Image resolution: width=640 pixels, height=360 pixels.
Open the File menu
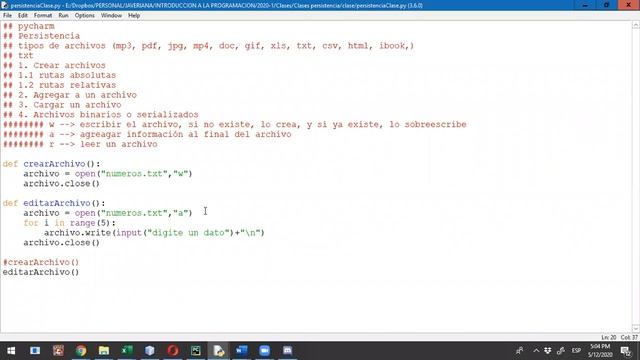point(7,16)
